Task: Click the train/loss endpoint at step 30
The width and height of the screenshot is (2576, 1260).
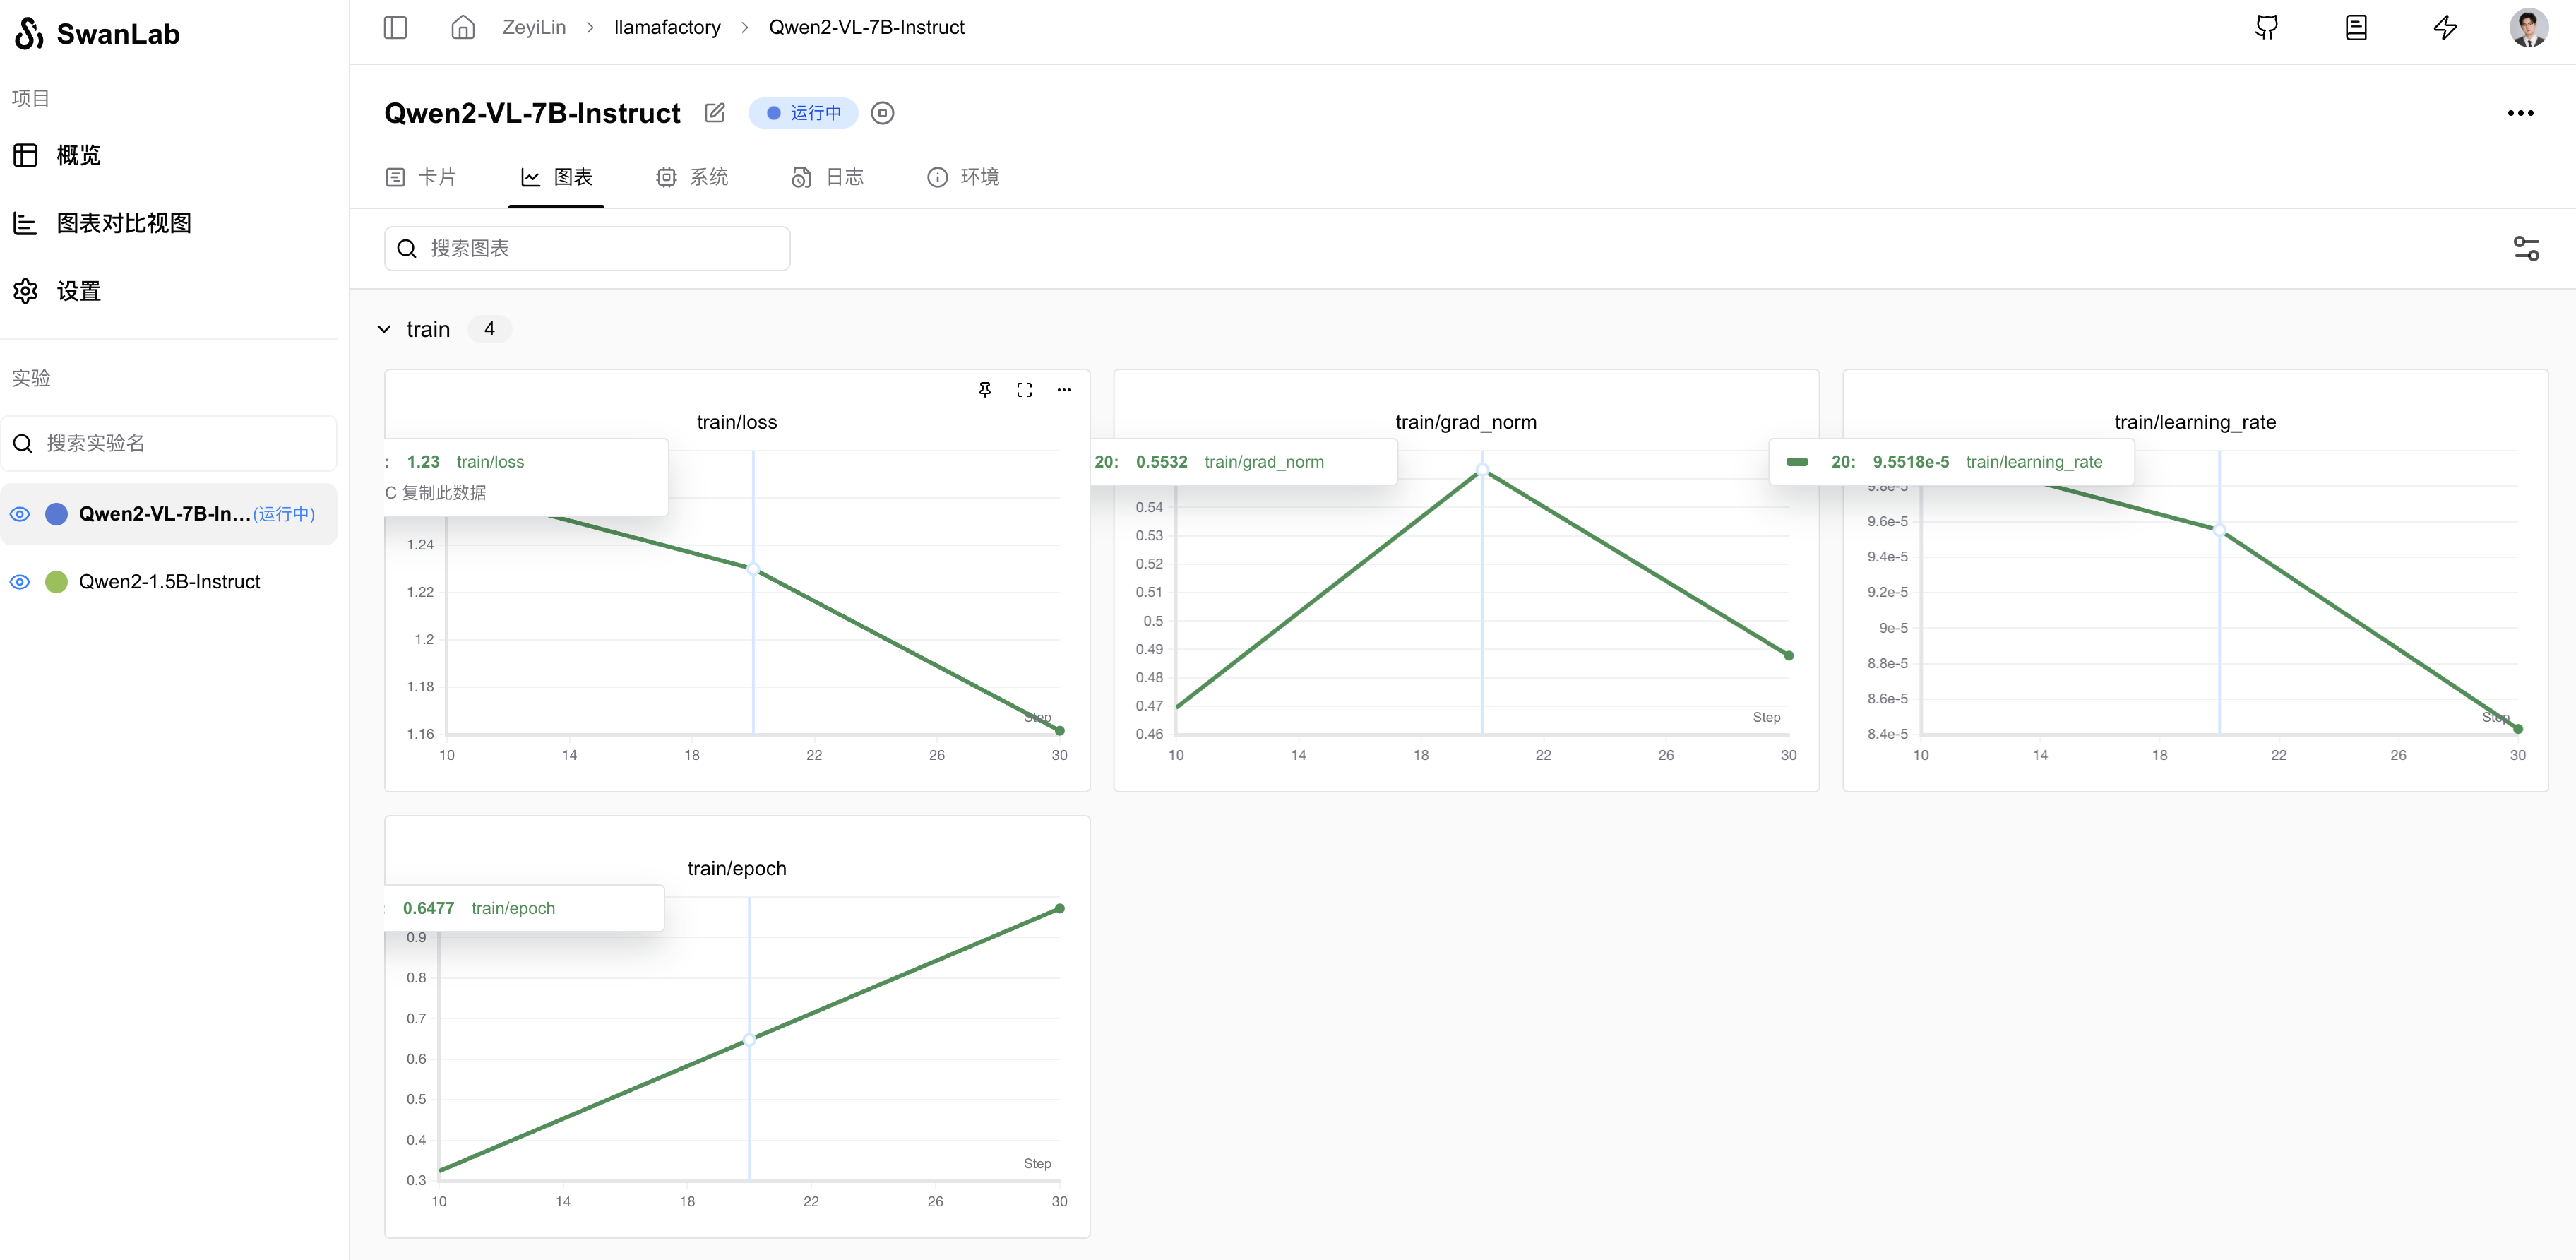Action: 1060,730
